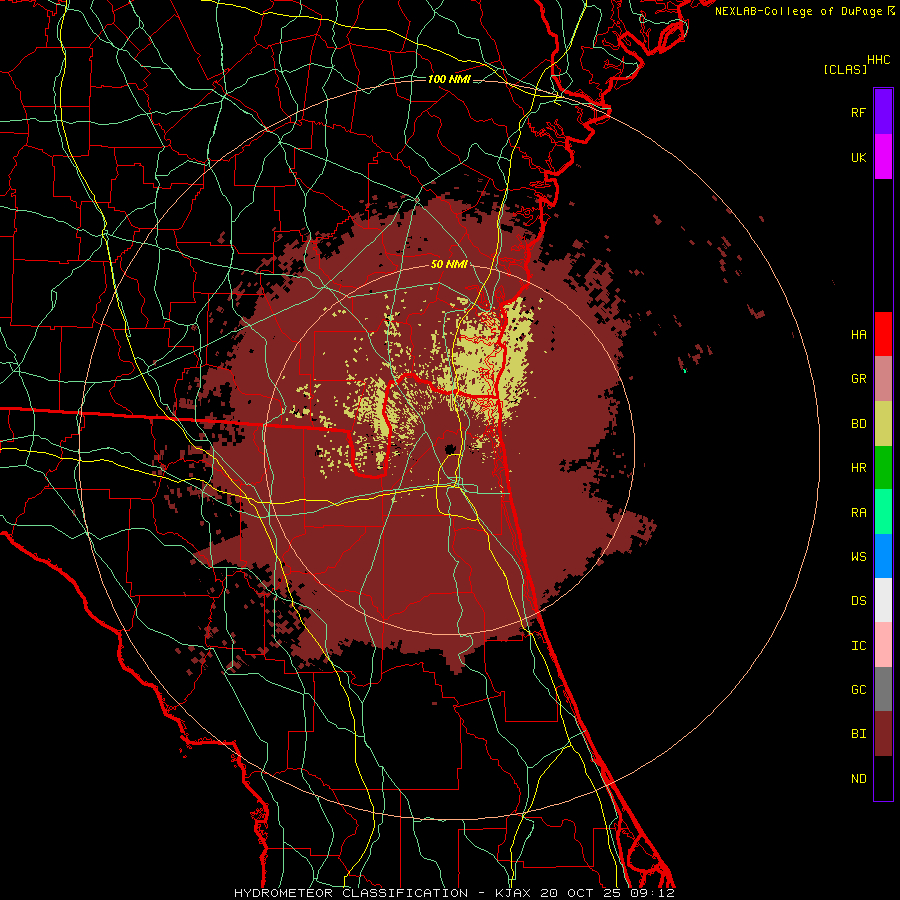Image resolution: width=900 pixels, height=900 pixels.
Task: Click the red HA color swatch
Action: click(x=883, y=334)
